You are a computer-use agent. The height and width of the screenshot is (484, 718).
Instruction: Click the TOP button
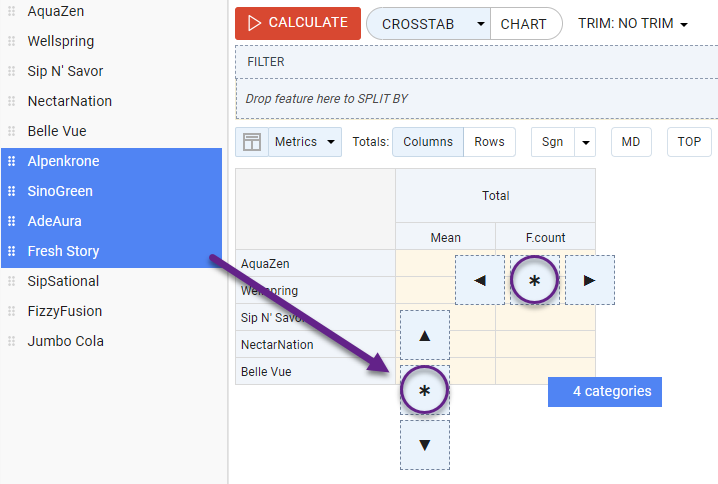(x=689, y=142)
